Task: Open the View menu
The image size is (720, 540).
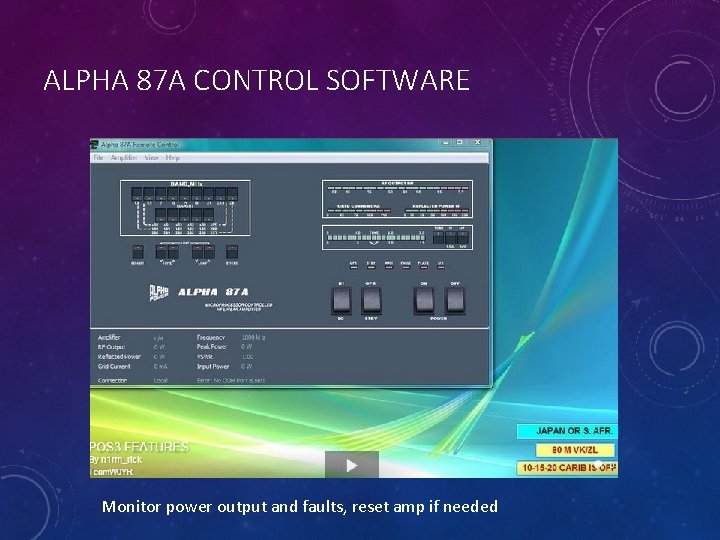Action: click(x=151, y=158)
